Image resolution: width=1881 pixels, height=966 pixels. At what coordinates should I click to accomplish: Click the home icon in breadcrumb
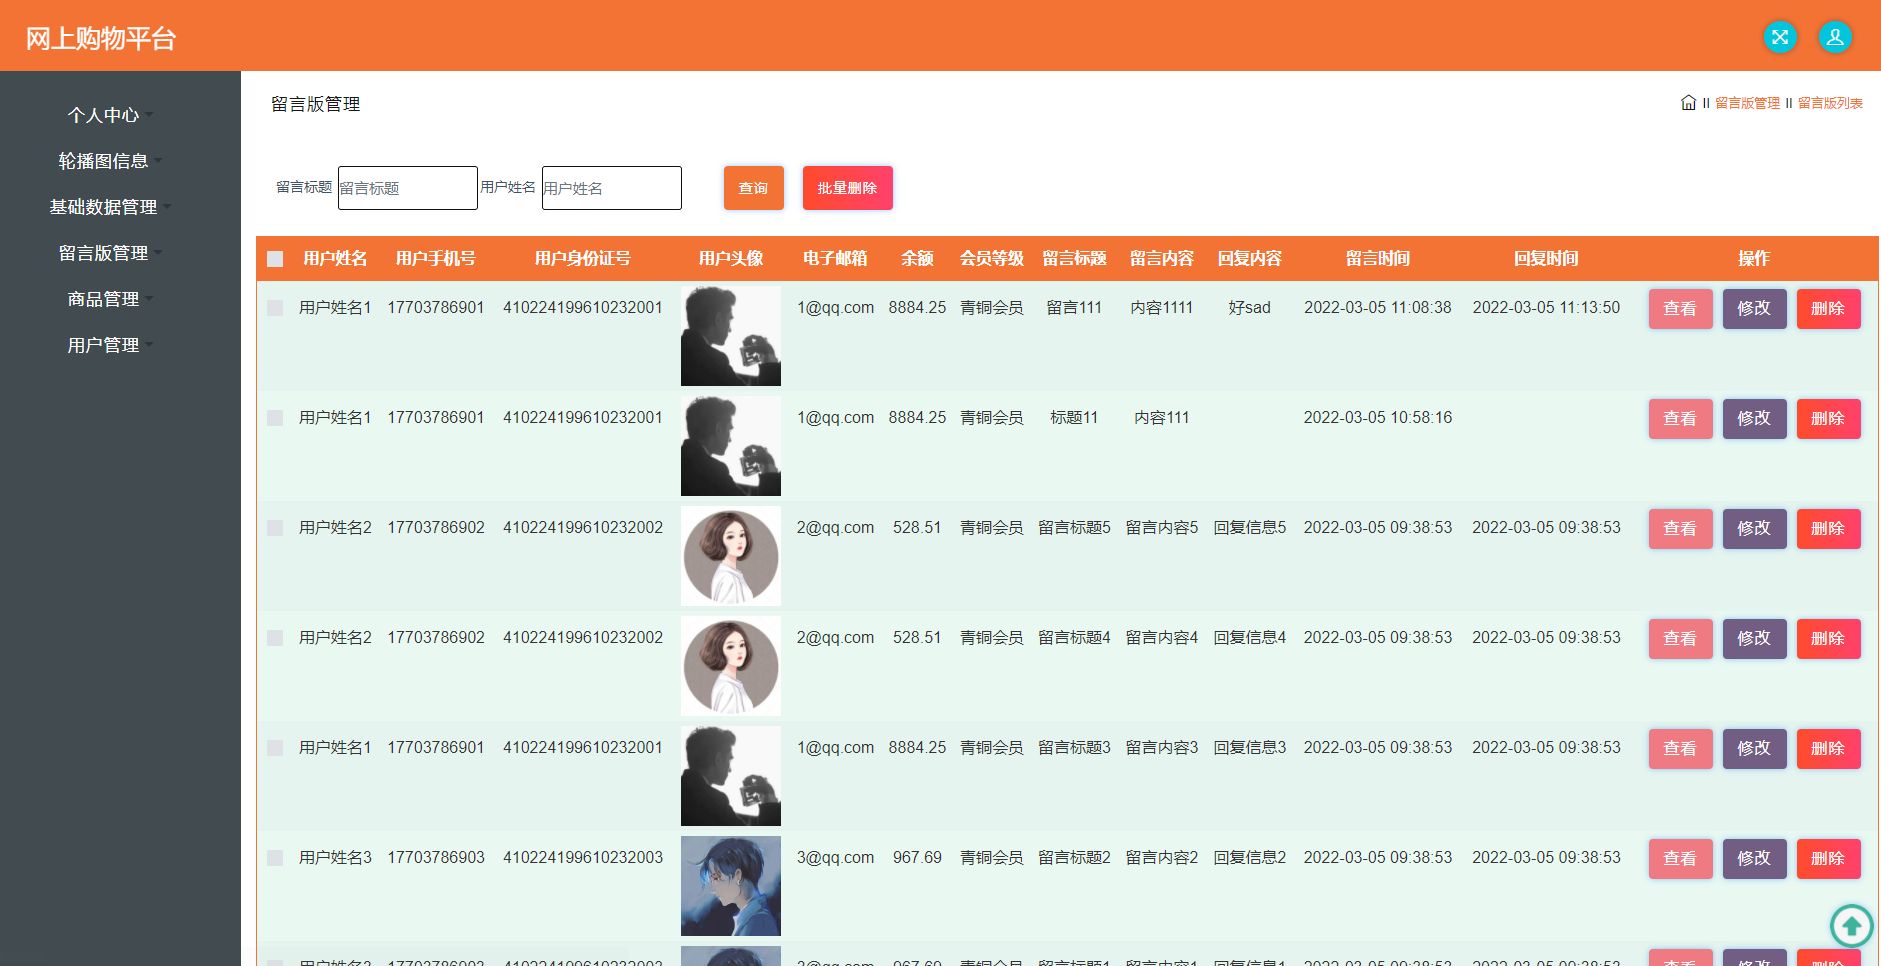coord(1689,102)
